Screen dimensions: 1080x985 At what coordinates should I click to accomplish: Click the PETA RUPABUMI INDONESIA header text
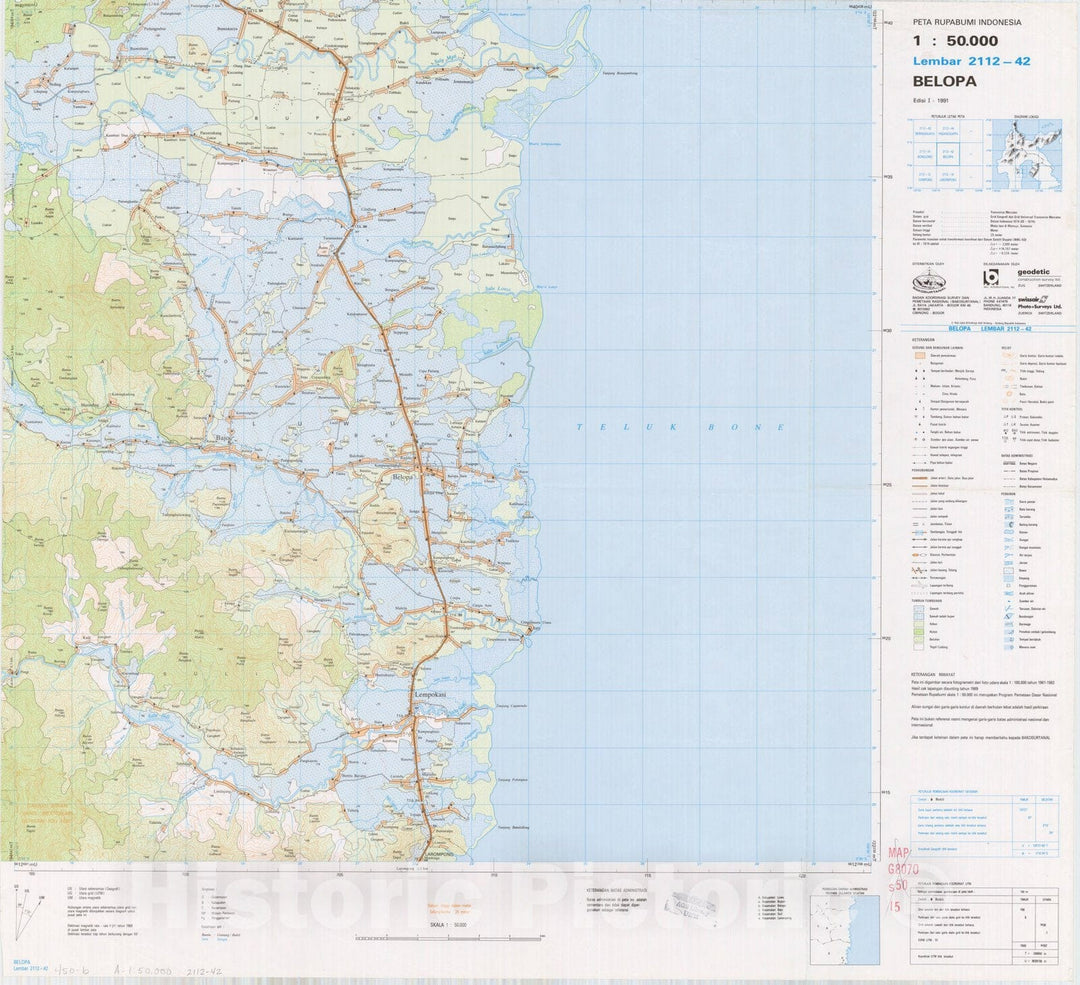click(967, 22)
